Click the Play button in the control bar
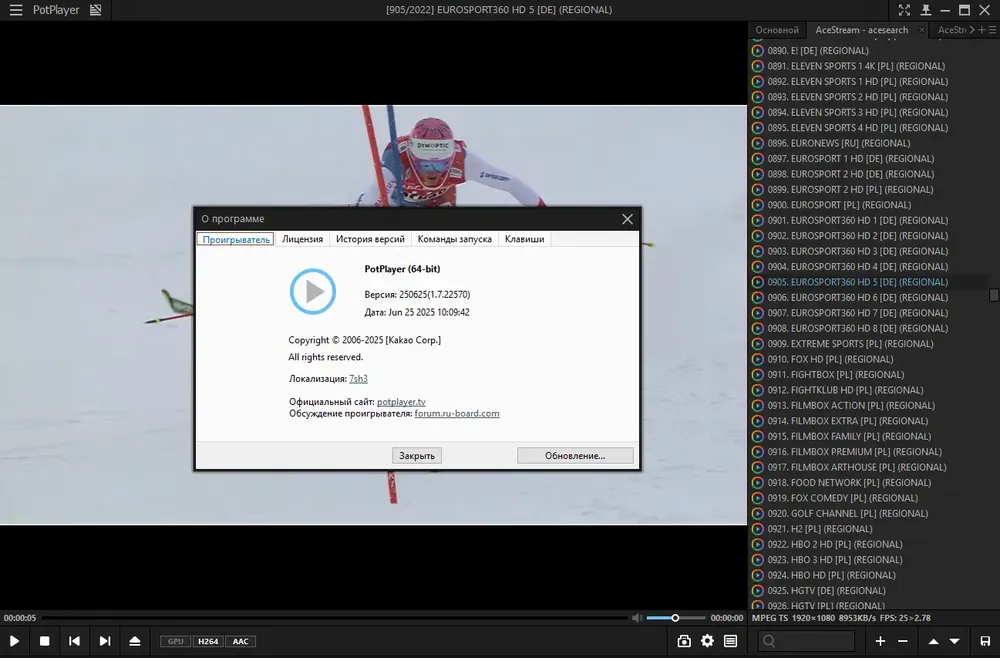This screenshot has height=658, width=1000. pyautogui.click(x=14, y=641)
